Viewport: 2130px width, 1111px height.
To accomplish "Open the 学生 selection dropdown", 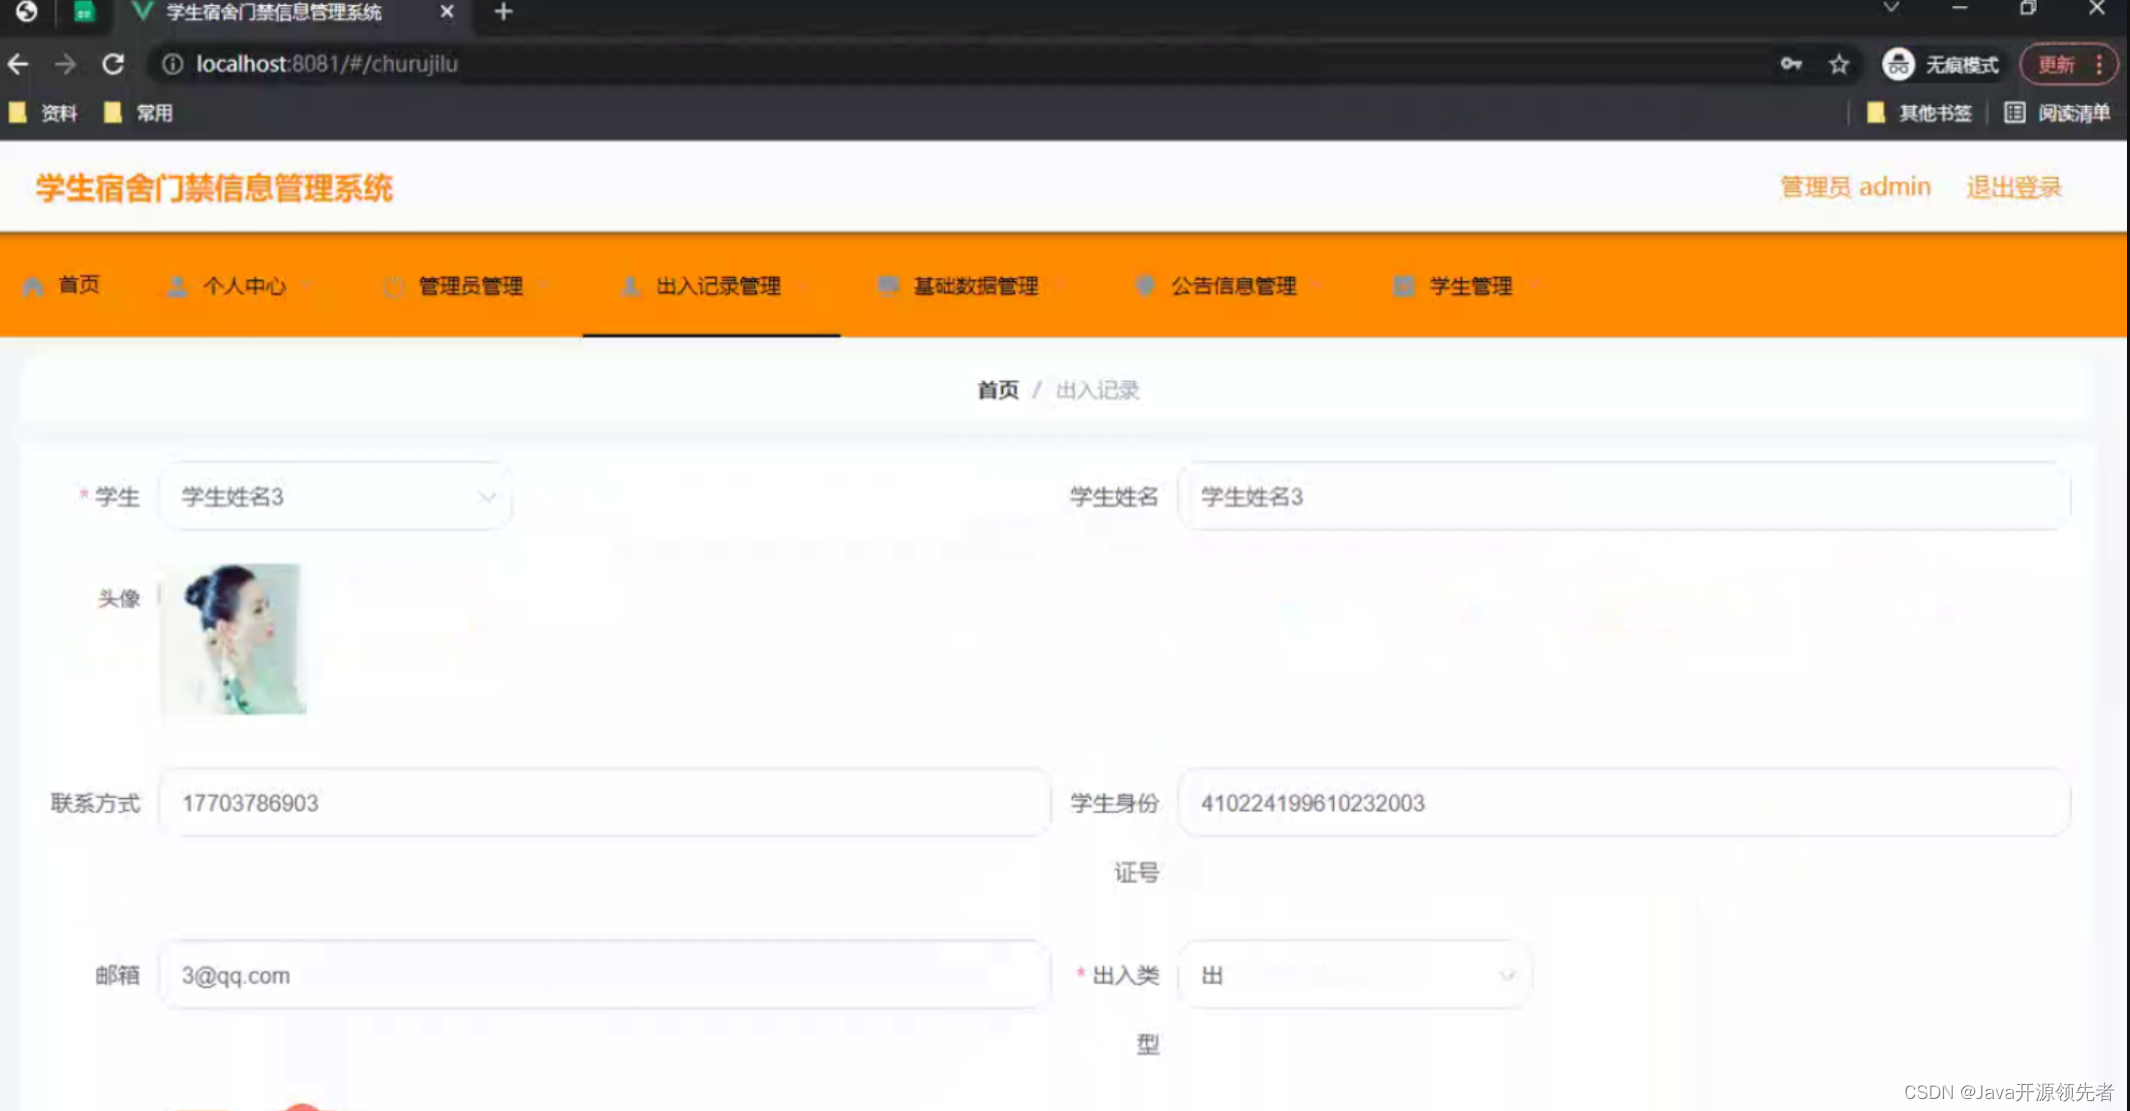I will tap(335, 497).
